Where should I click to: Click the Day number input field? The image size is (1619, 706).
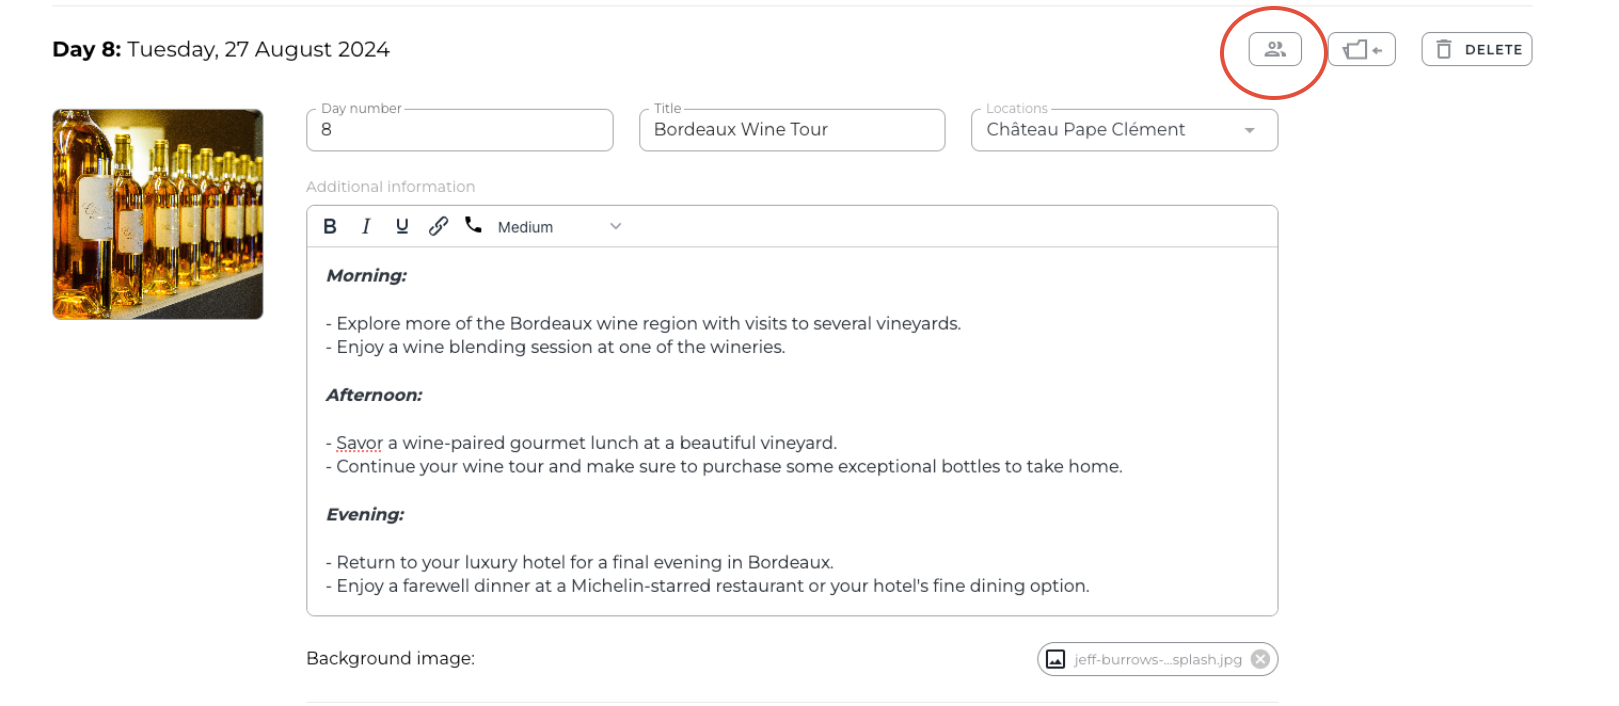pyautogui.click(x=459, y=130)
